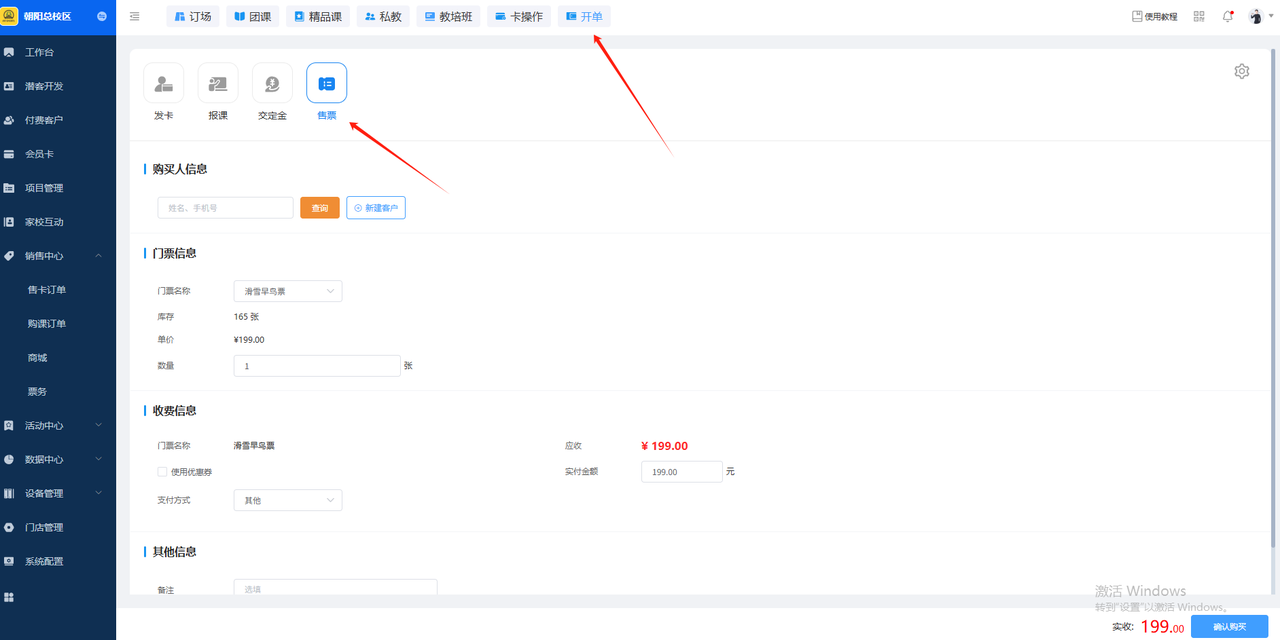Open the 交定金 deposit icon
This screenshot has height=640, width=1280.
pos(272,84)
